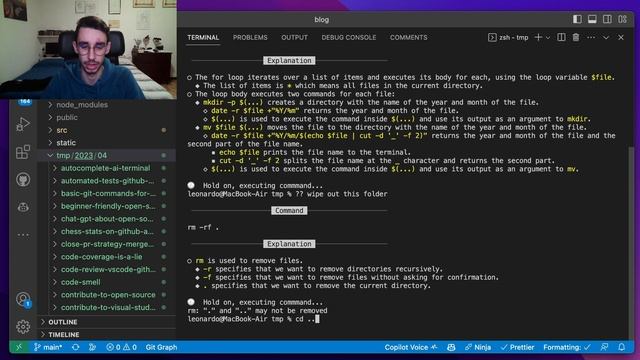The height and width of the screenshot is (360, 640).
Task: Select the zsh - tmp terminal
Action: (508, 38)
